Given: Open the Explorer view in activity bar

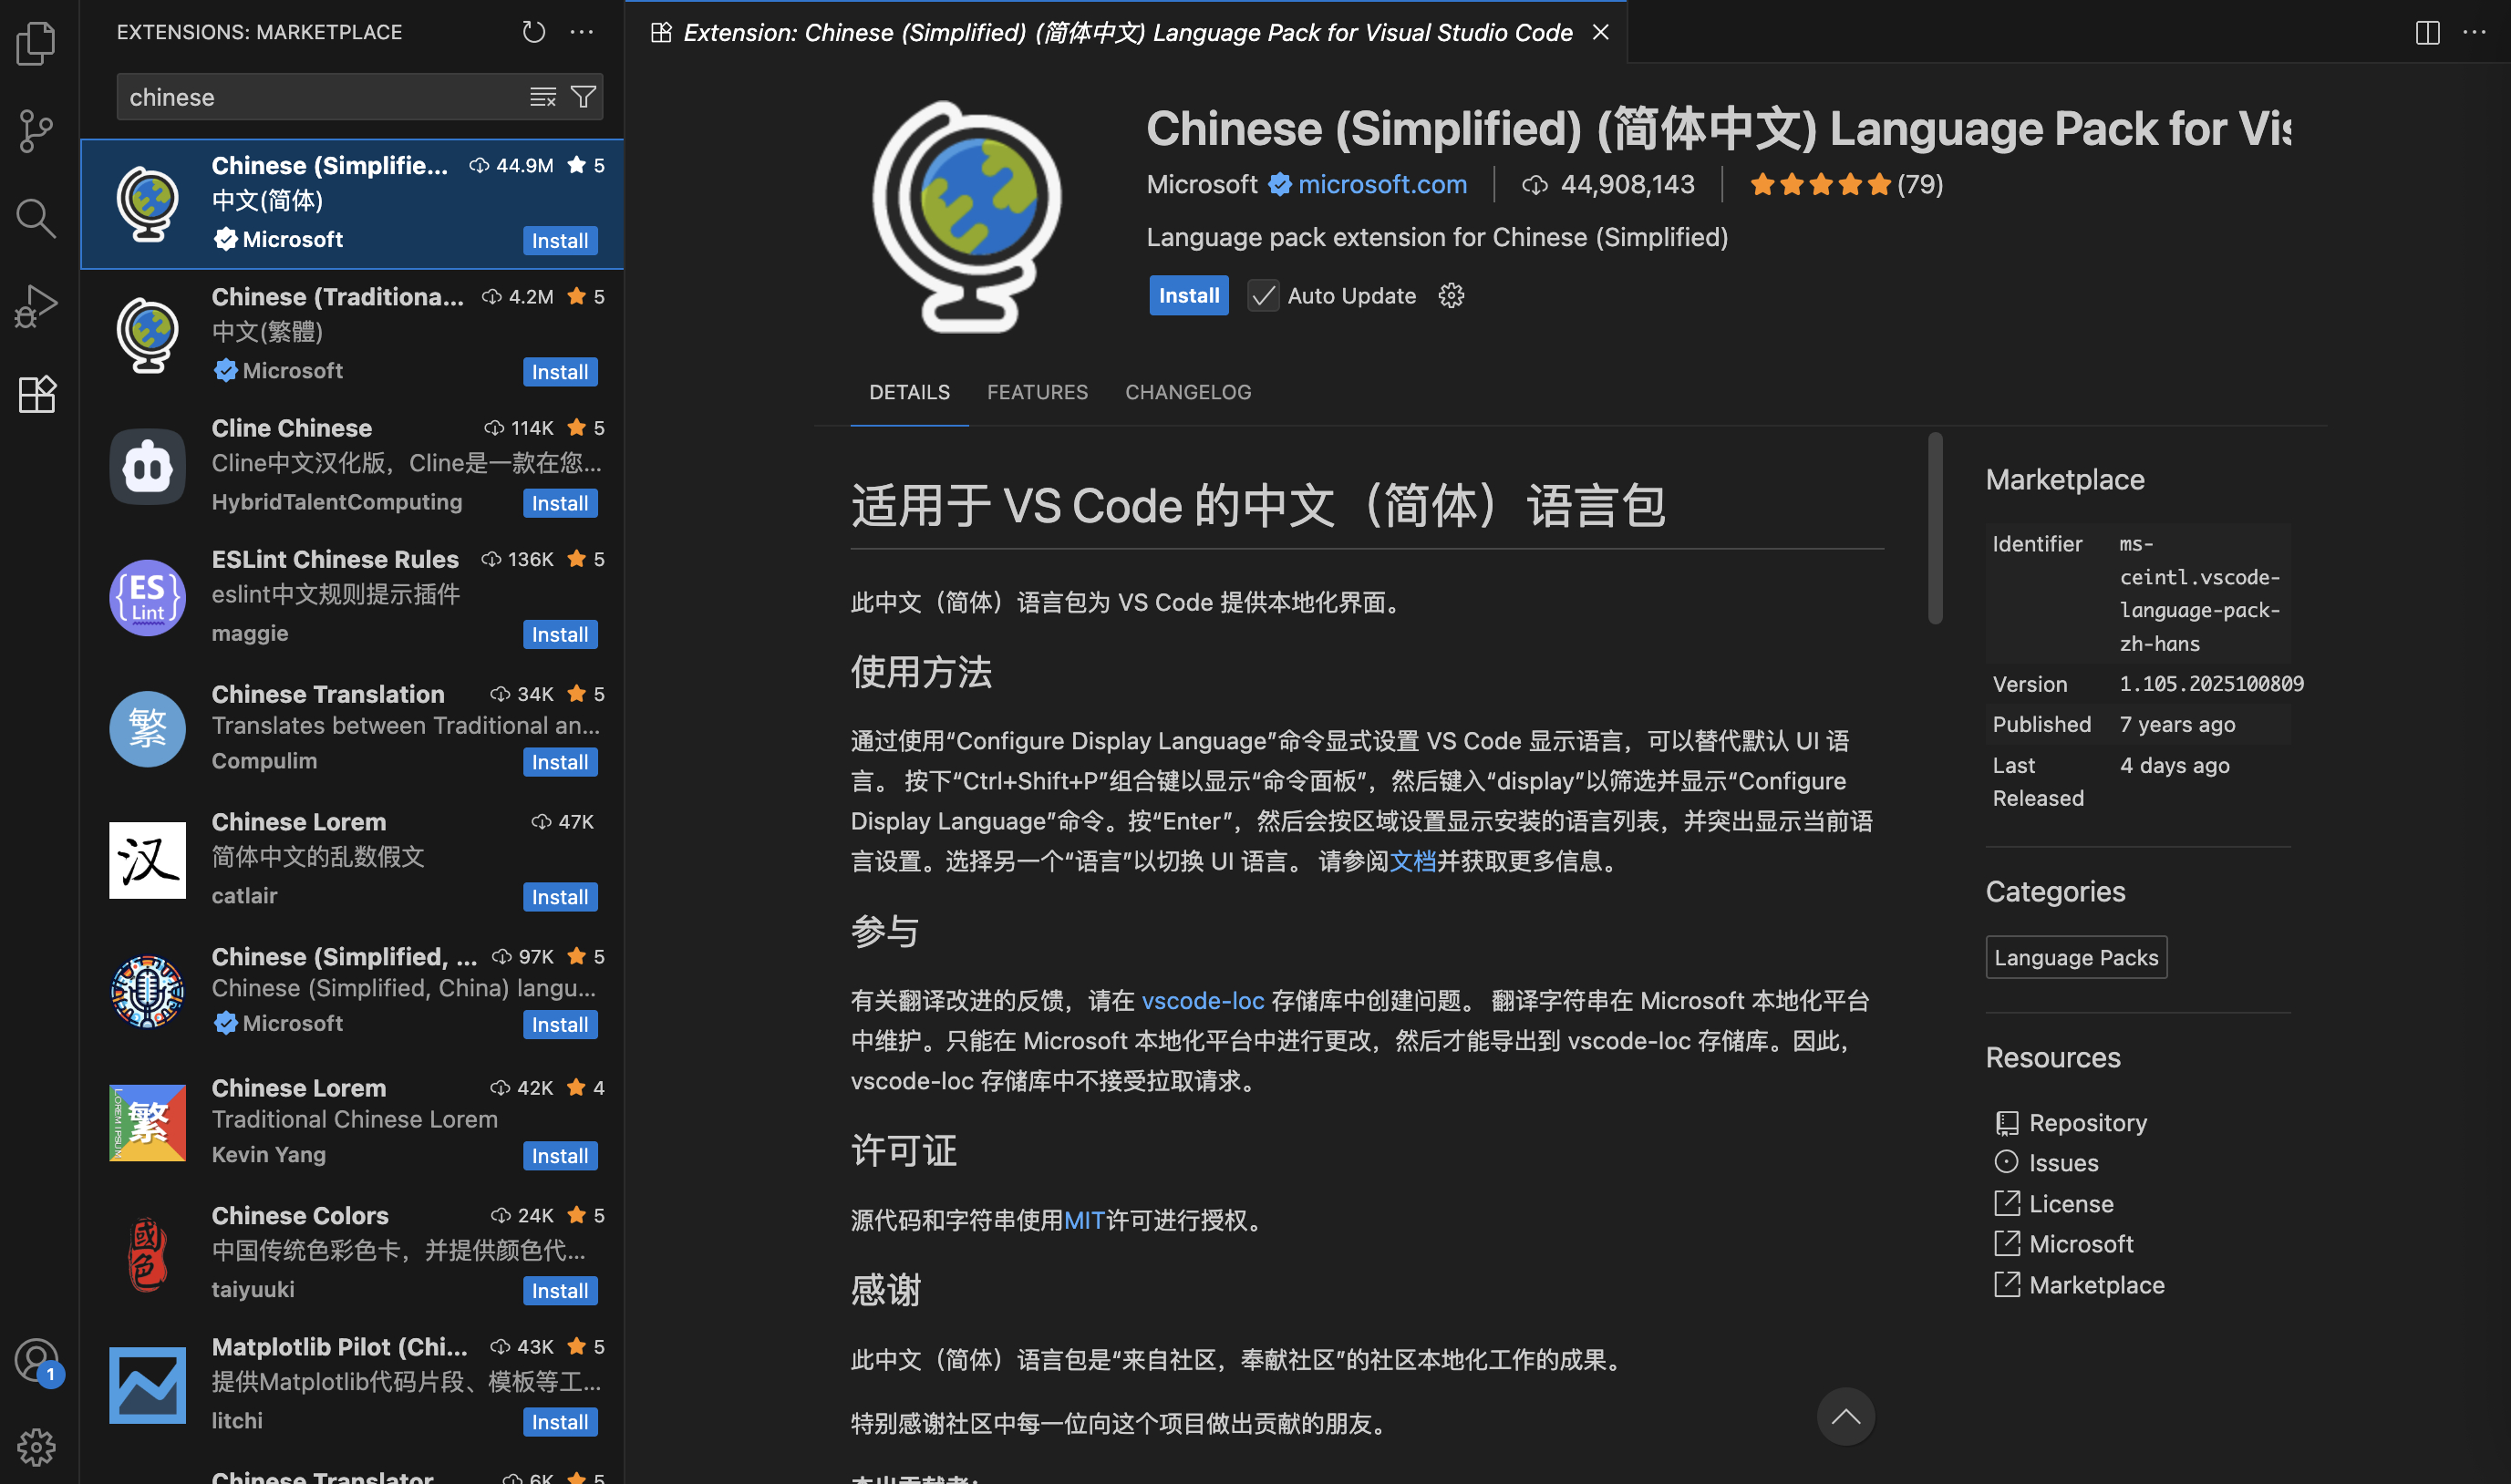Looking at the screenshot, I should [36, 43].
